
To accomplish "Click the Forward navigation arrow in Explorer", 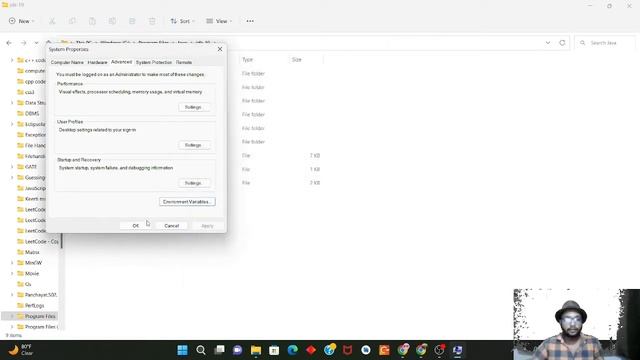I will click(23, 43).
